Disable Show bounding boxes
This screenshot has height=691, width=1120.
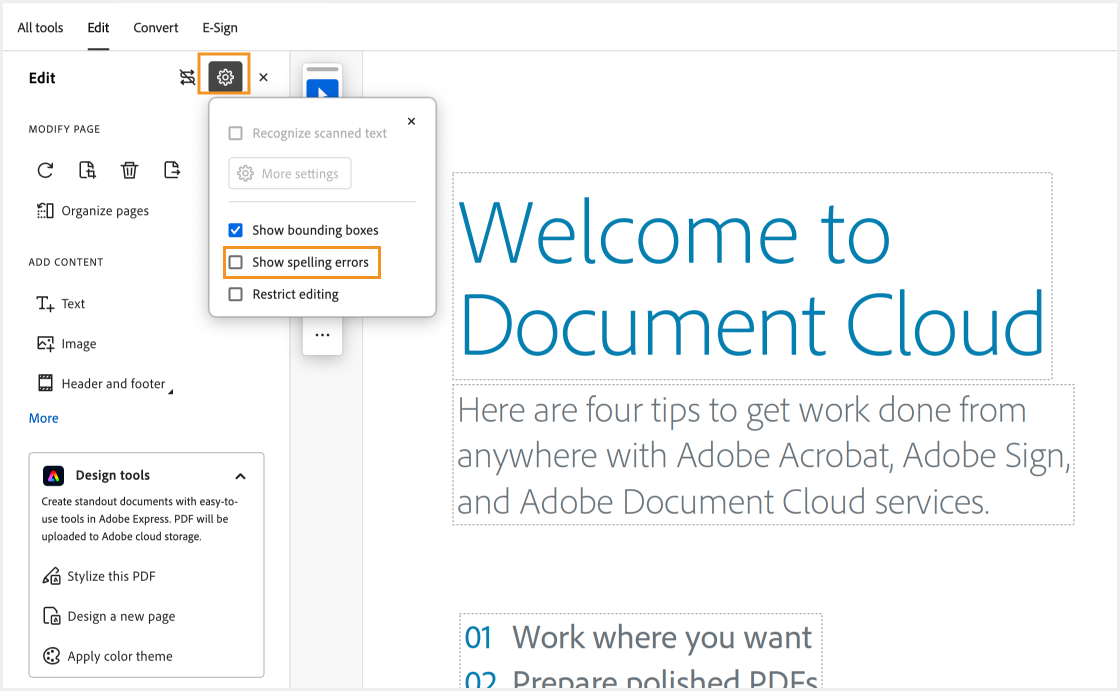pyautogui.click(x=236, y=230)
